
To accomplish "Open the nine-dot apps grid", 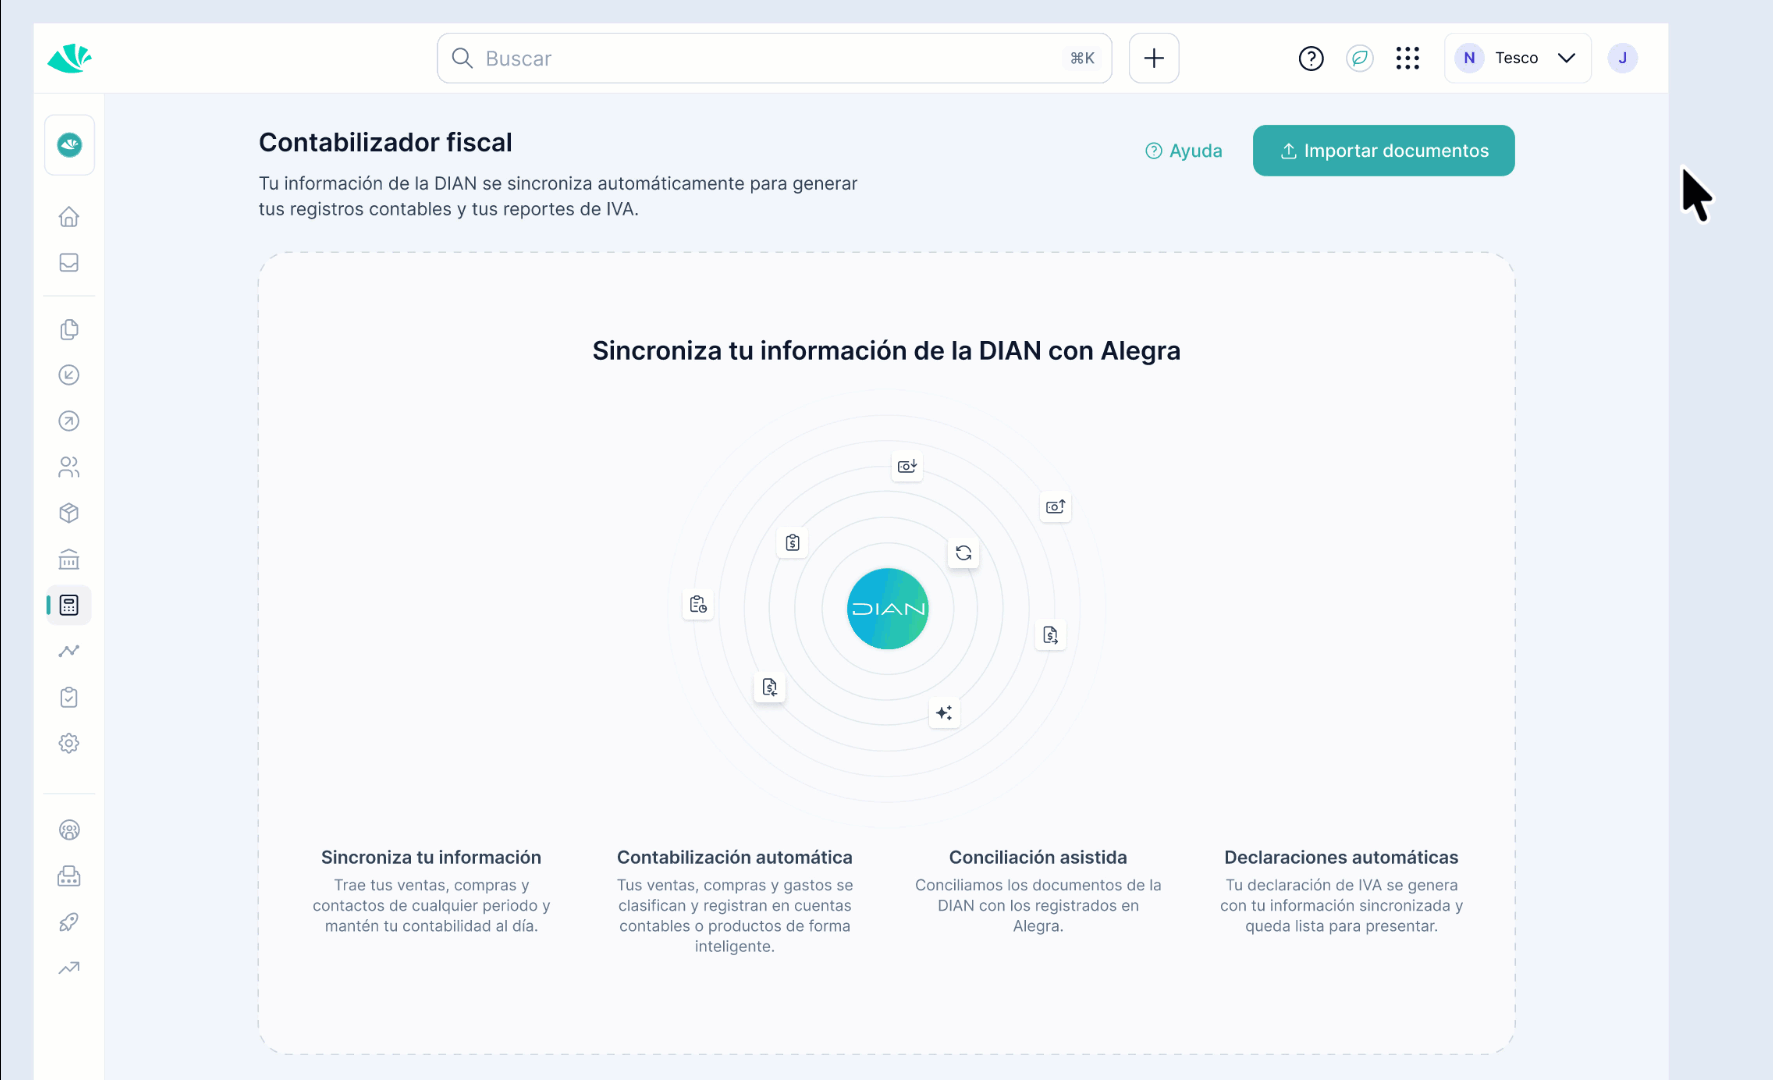I will [1408, 58].
